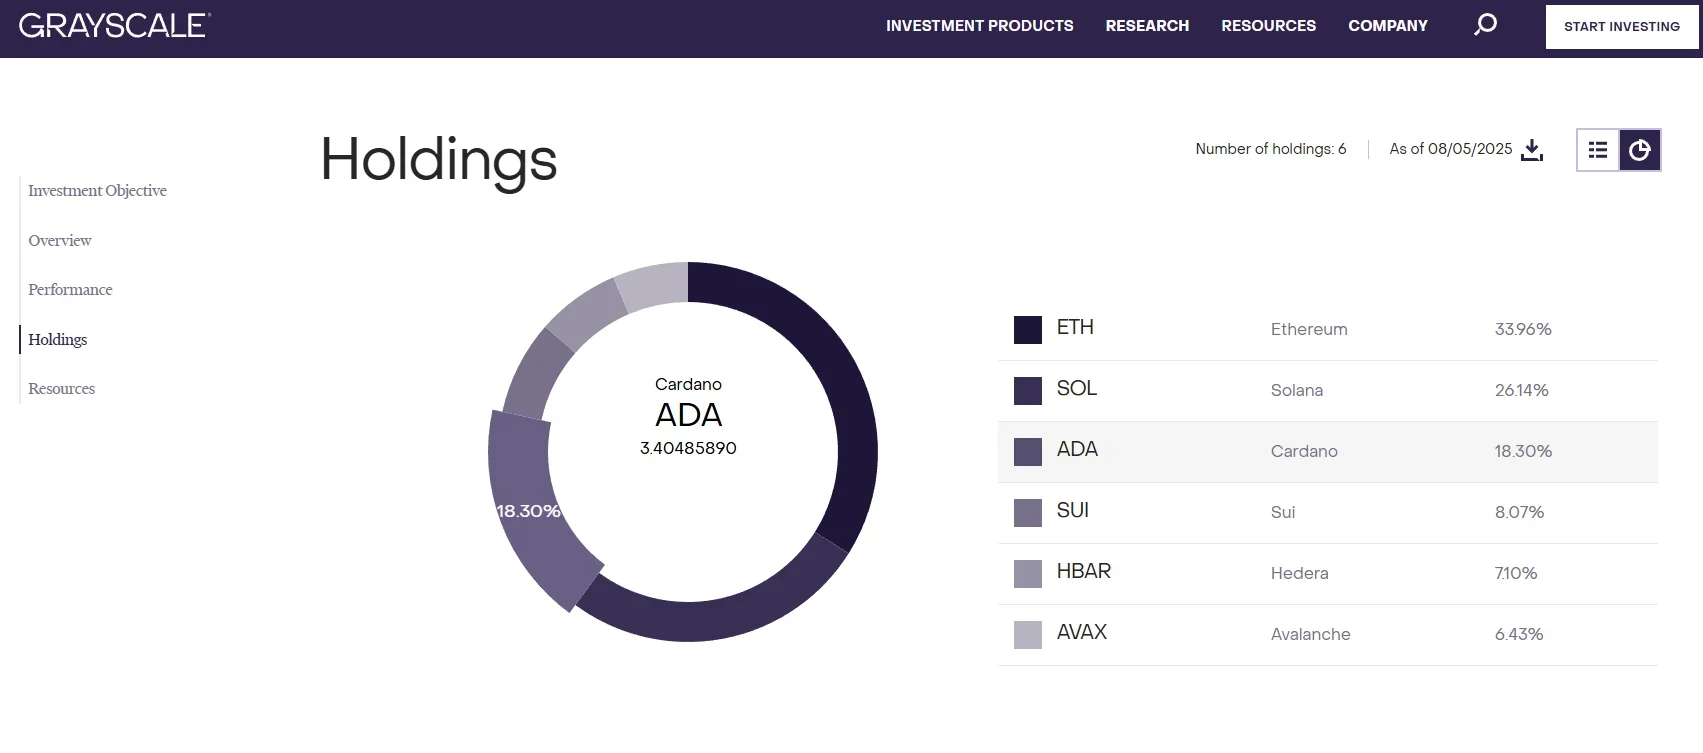Click the search magnifier icon
Viewport: 1703px width, 753px height.
[1485, 25]
